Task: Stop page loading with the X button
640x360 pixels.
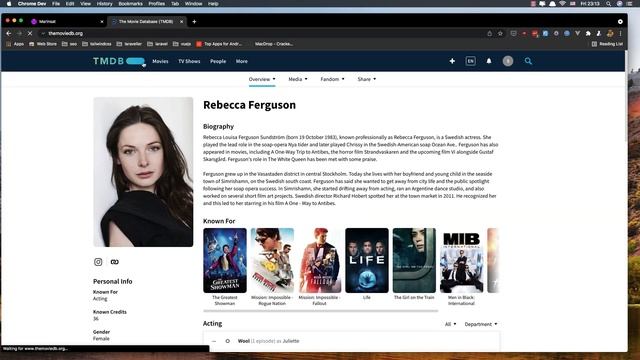Action: (x=30, y=33)
